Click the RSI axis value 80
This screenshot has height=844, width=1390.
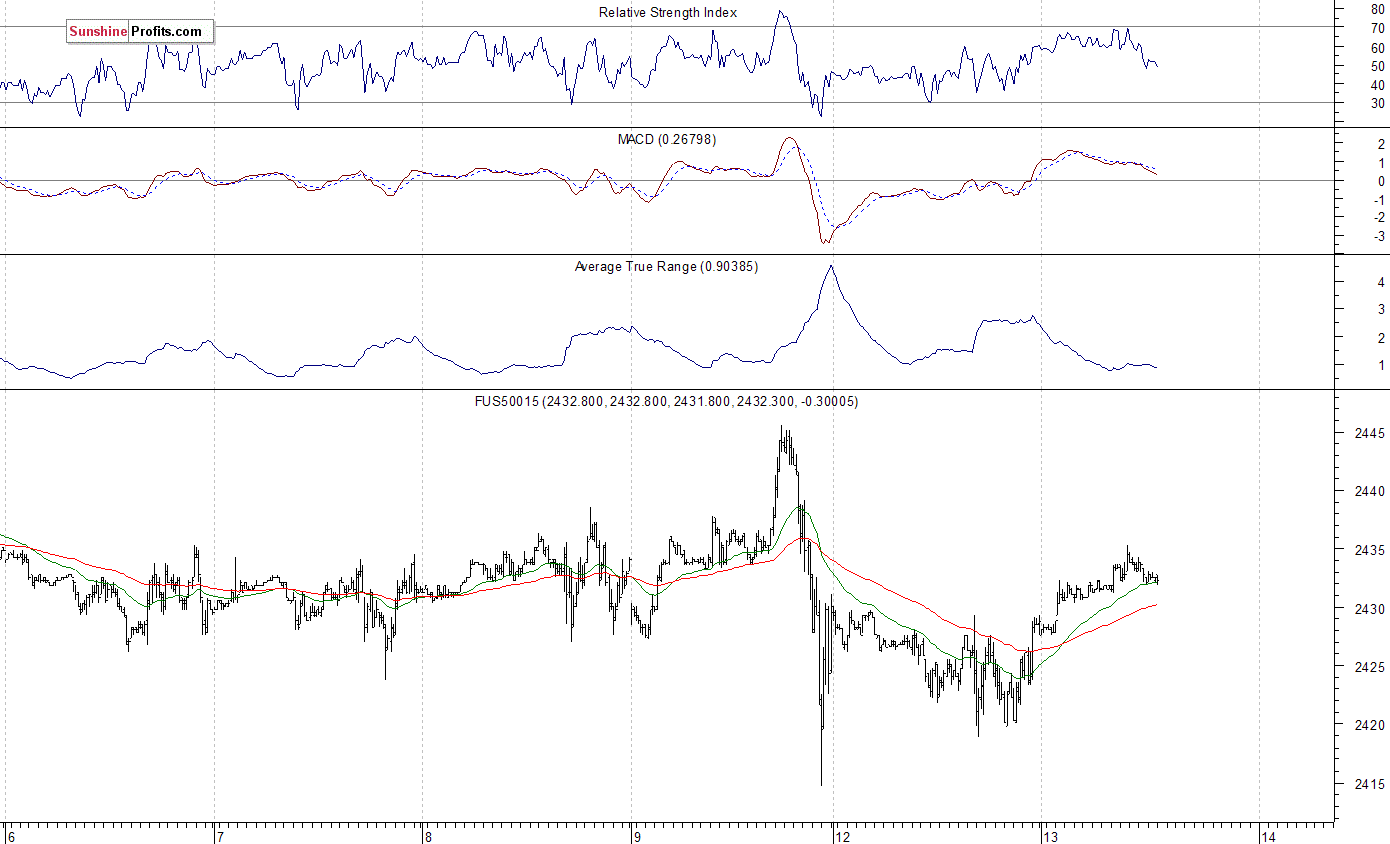(1378, 9)
